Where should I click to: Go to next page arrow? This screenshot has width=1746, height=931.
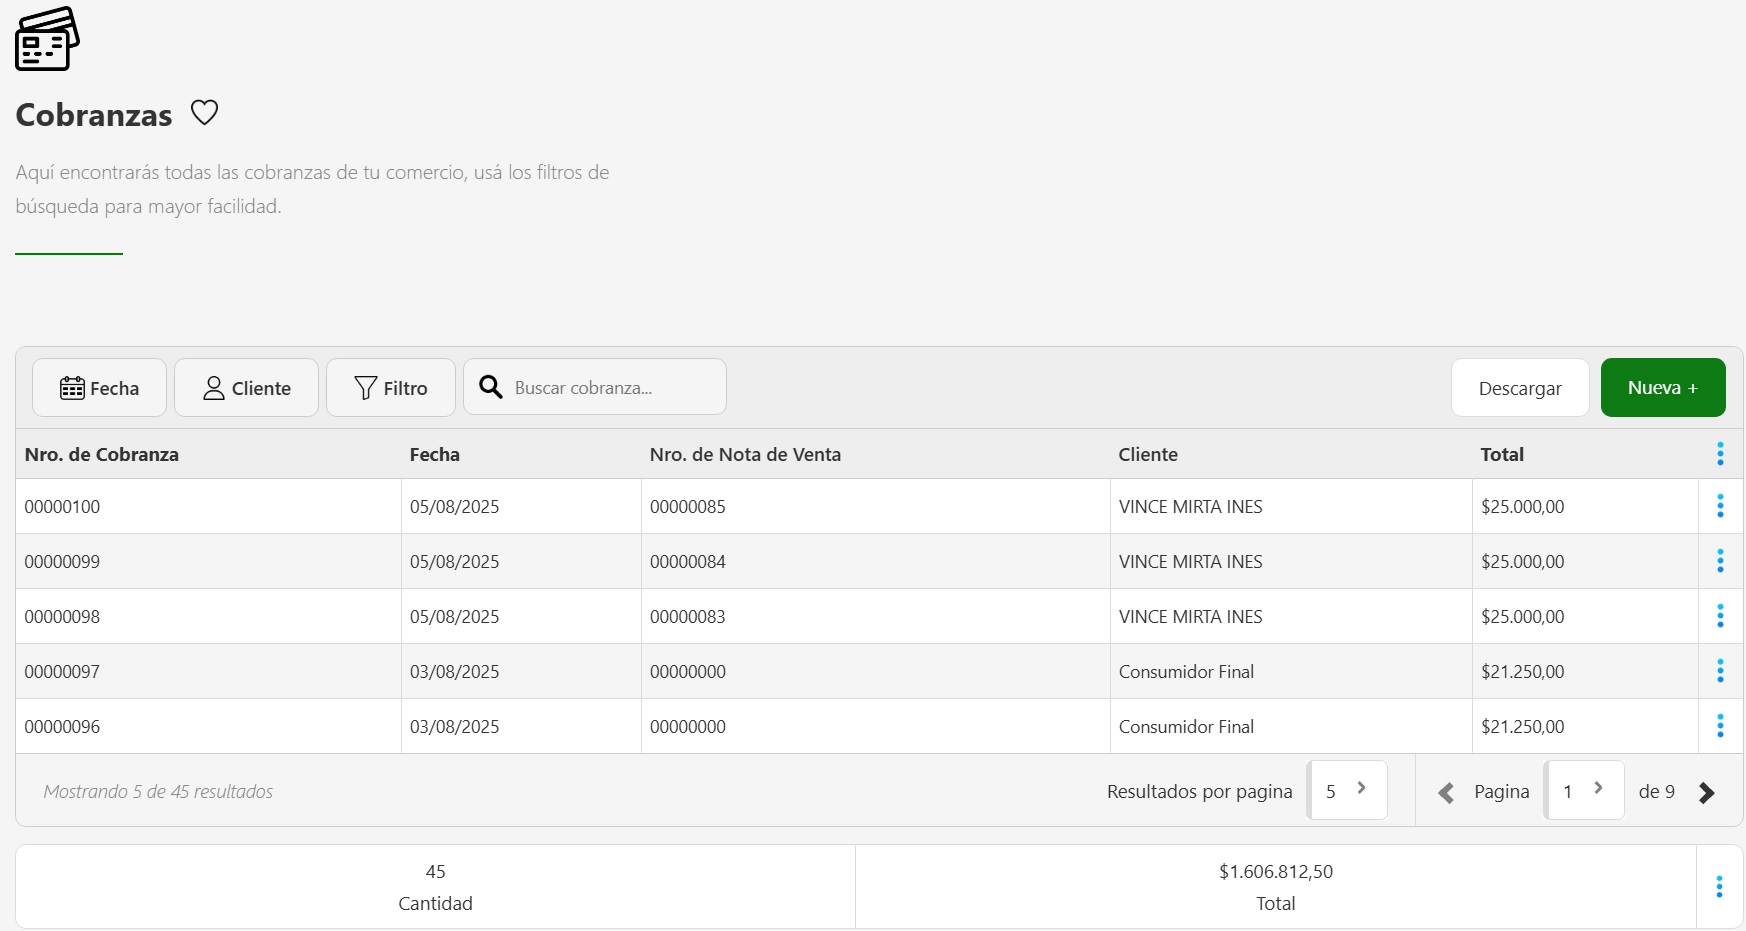1706,792
